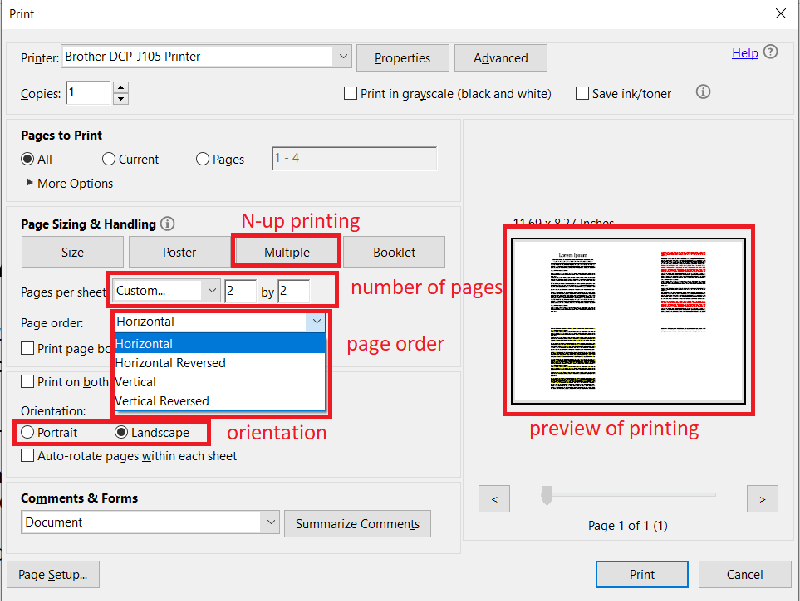This screenshot has height=601, width=800.
Task: Check Auto-rotate pages within each sheet
Action: click(27, 455)
